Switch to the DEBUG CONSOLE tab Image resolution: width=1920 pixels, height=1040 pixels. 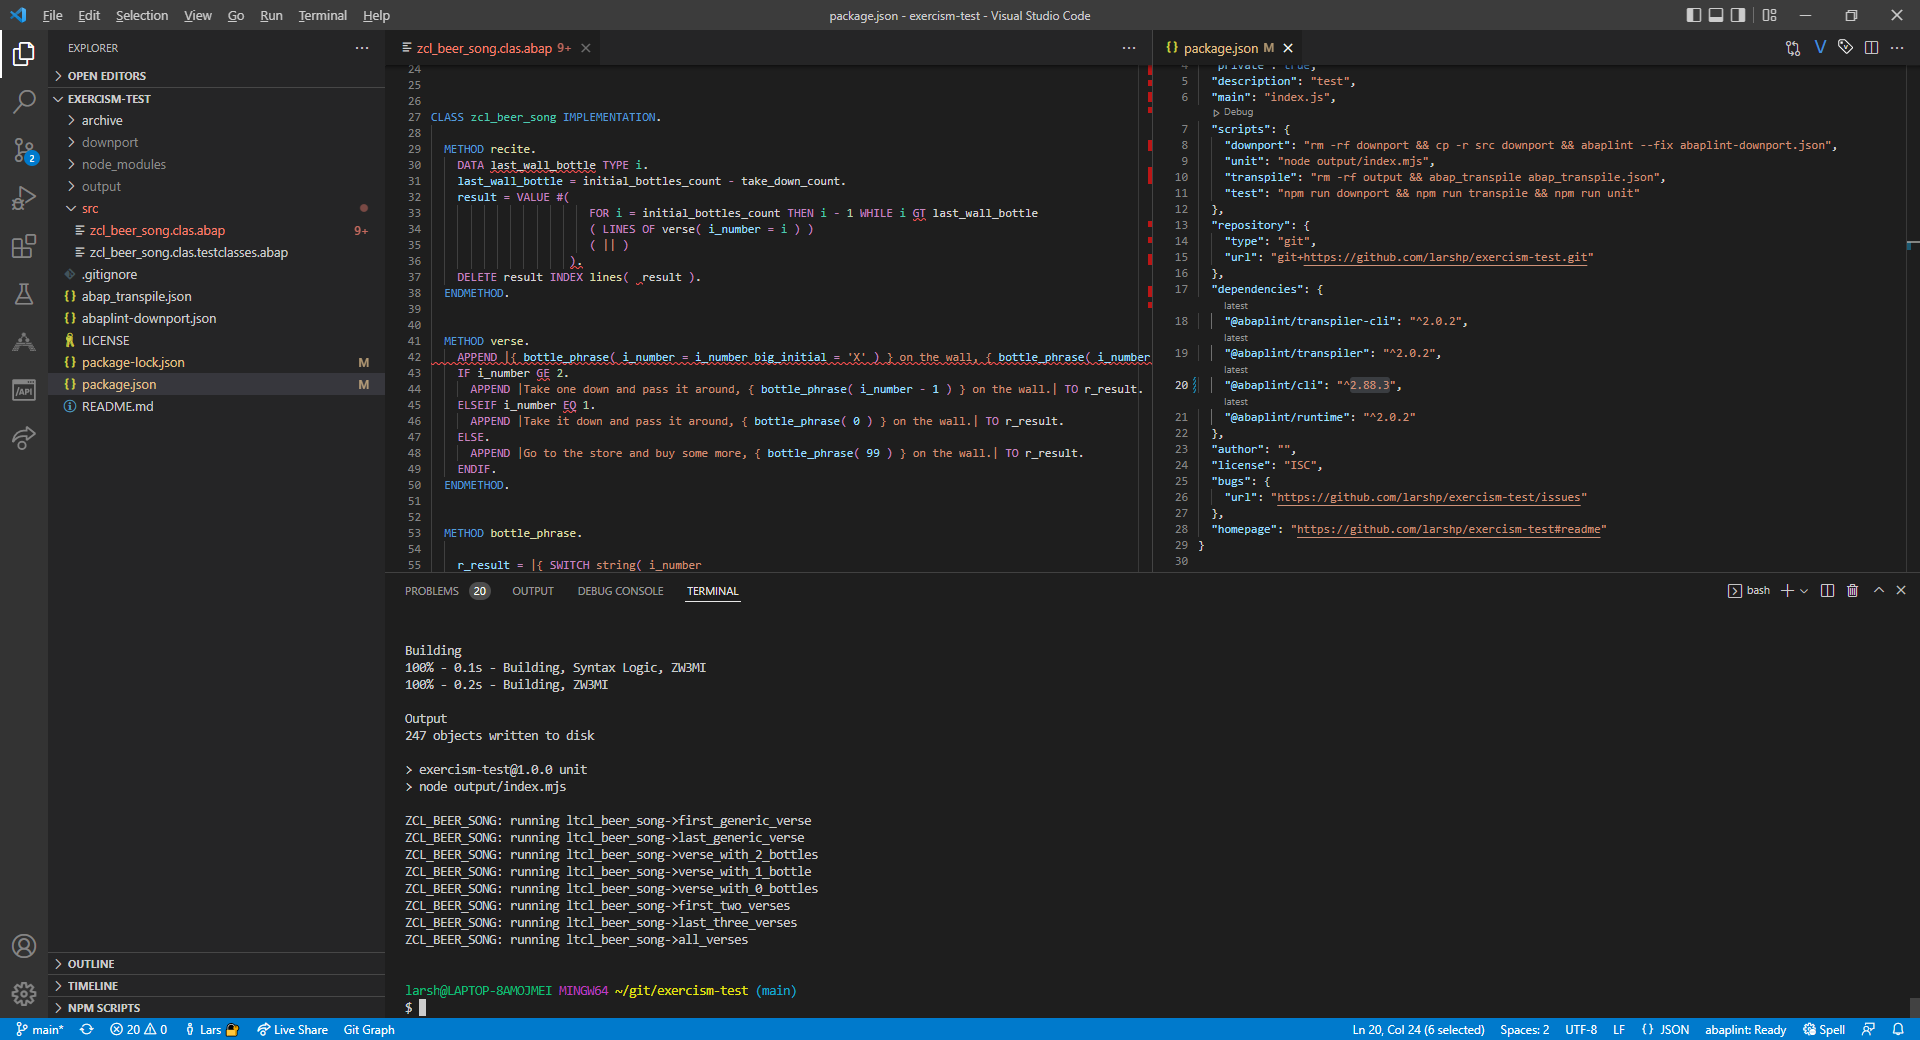click(x=620, y=591)
